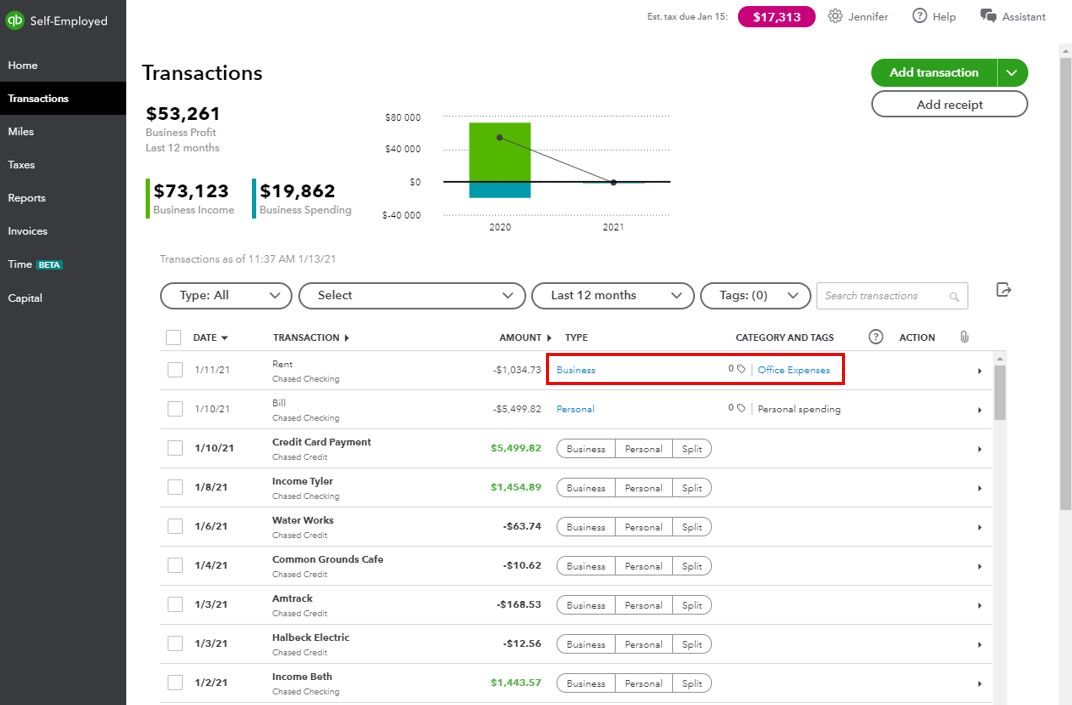Check the Bill transaction checkbox

tap(175, 408)
